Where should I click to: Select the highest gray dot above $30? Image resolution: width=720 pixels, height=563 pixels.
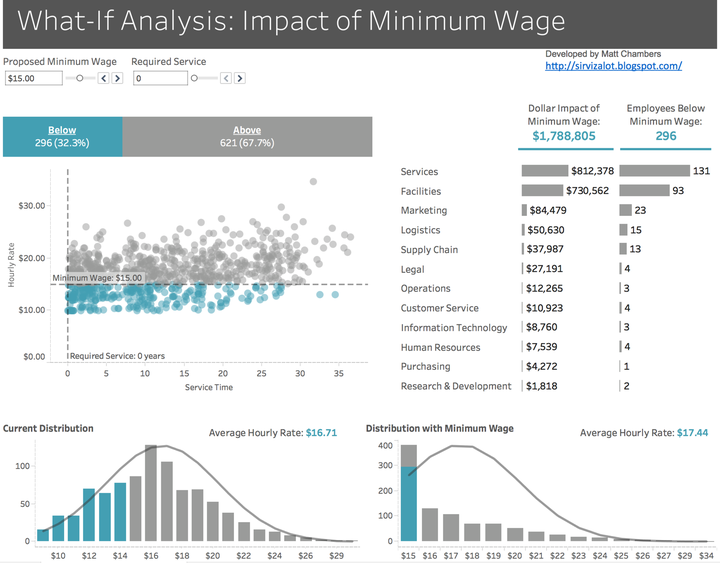coord(313,182)
